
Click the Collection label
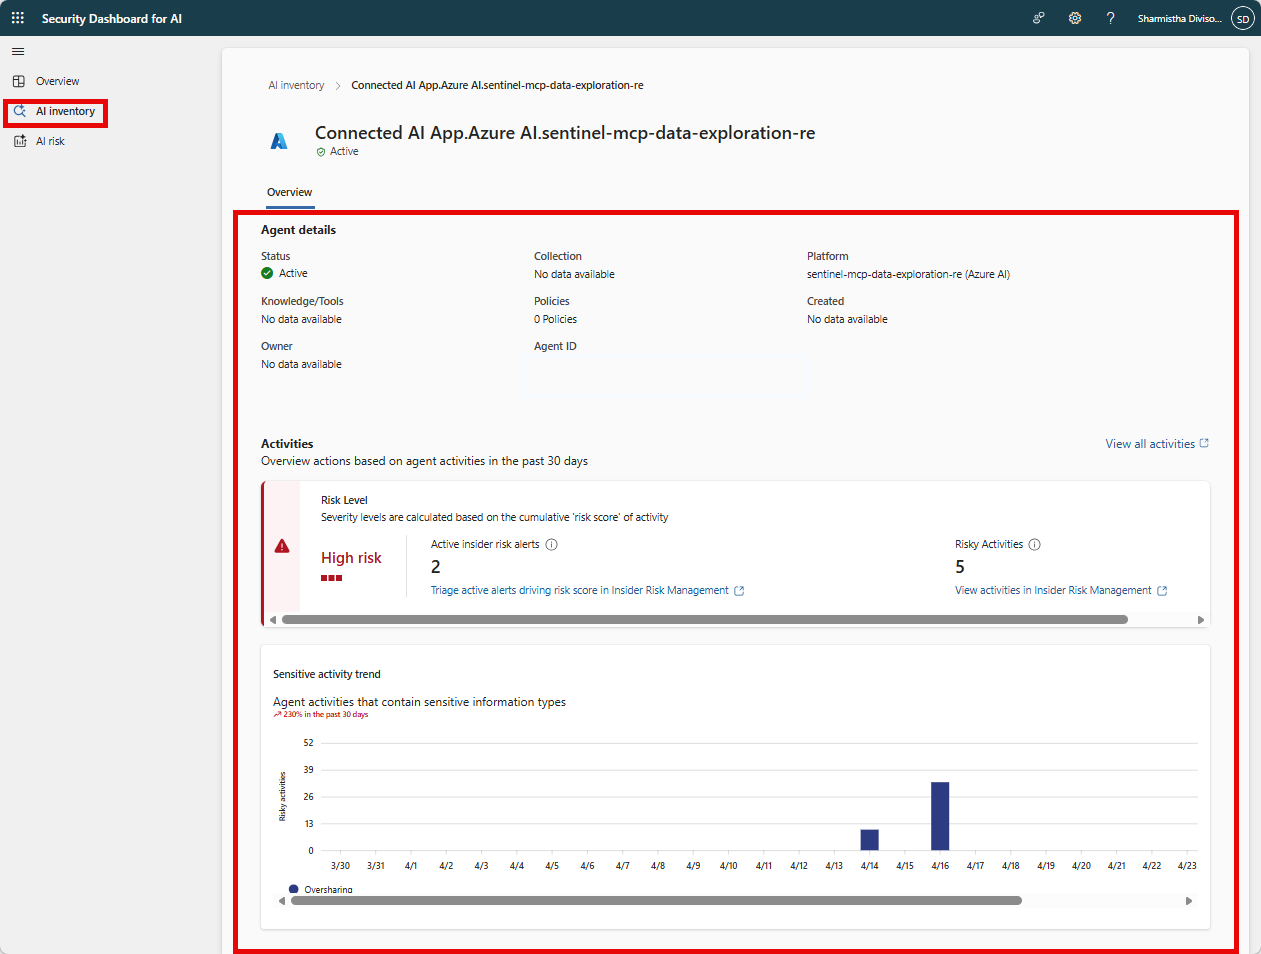558,257
